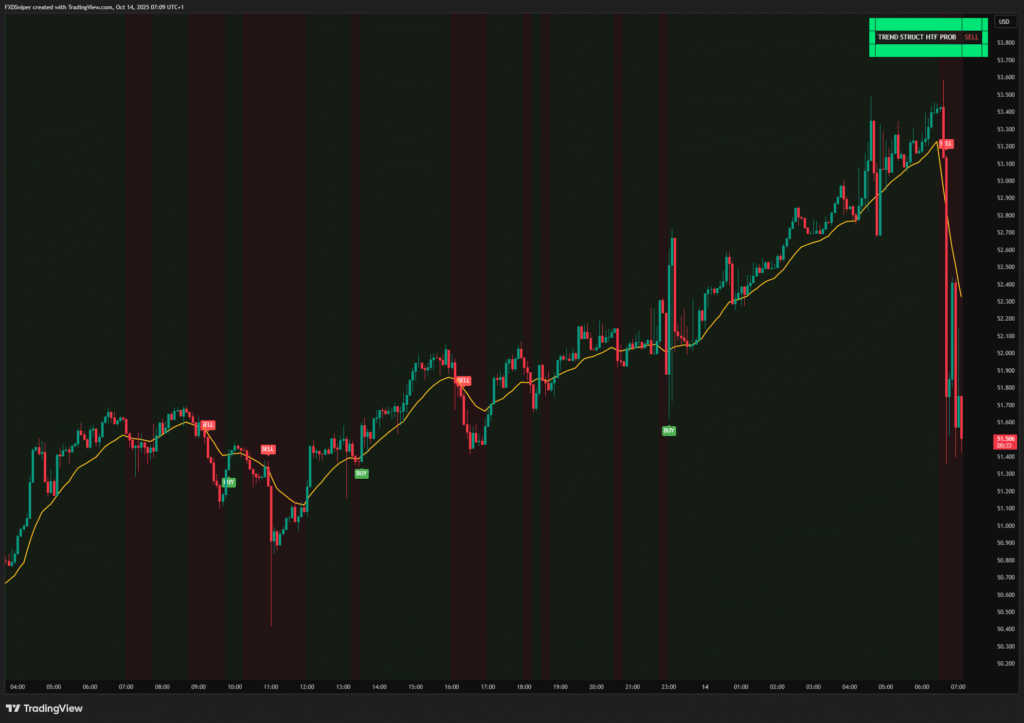Click the TradingView logo in the footer

tap(48, 708)
